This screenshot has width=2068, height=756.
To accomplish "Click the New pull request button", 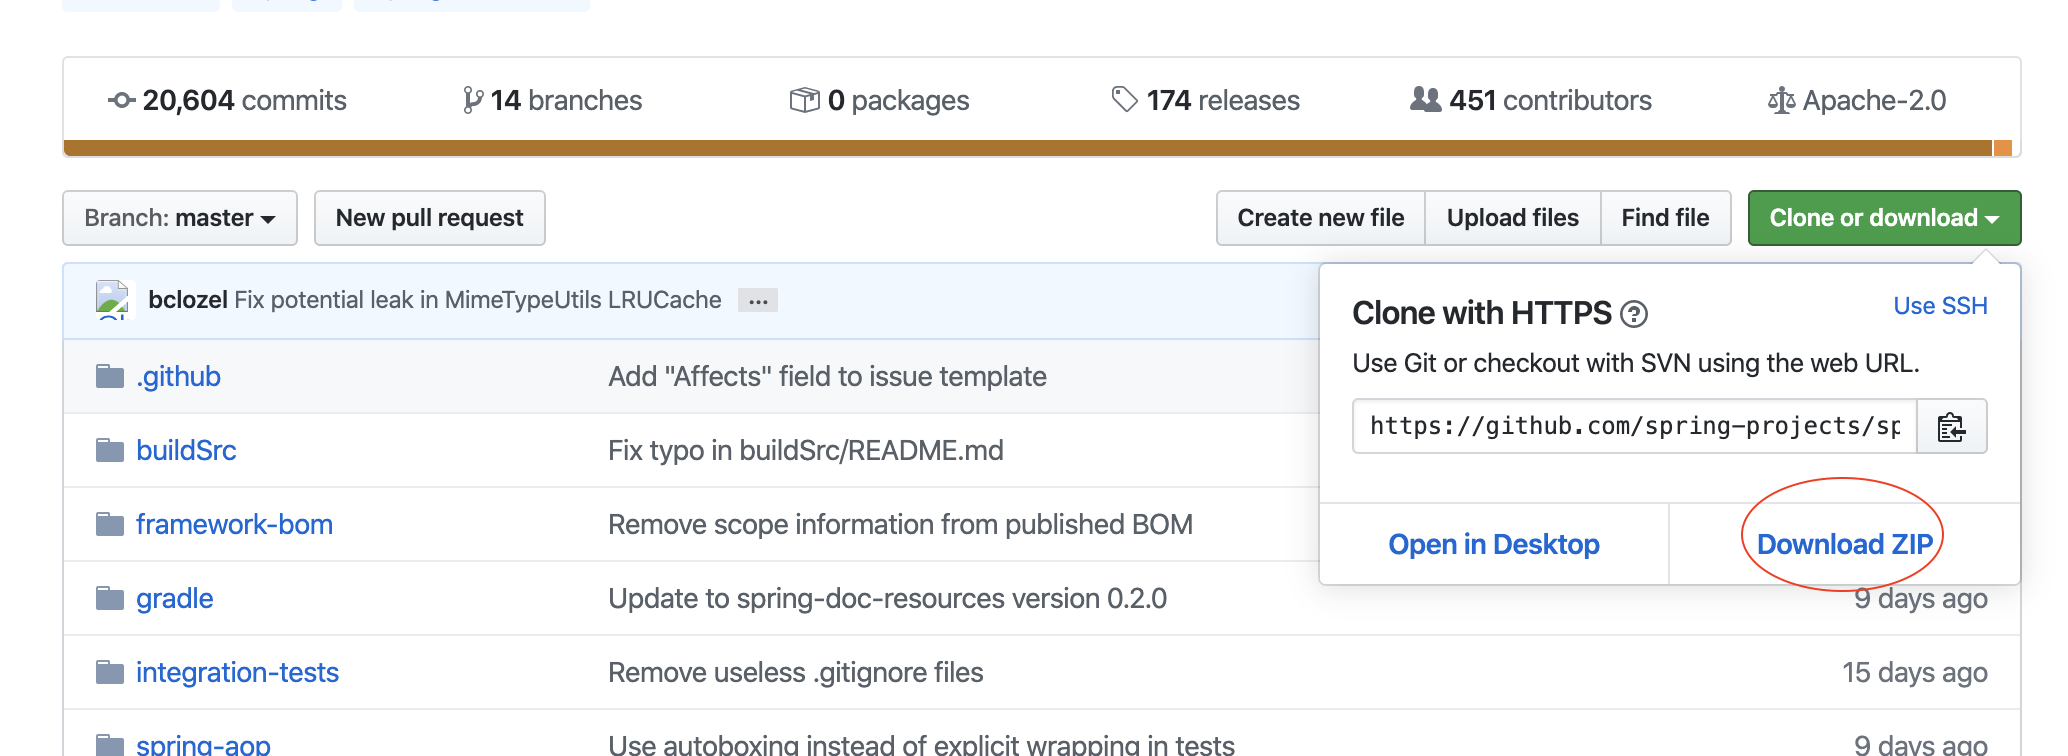I will tap(429, 218).
